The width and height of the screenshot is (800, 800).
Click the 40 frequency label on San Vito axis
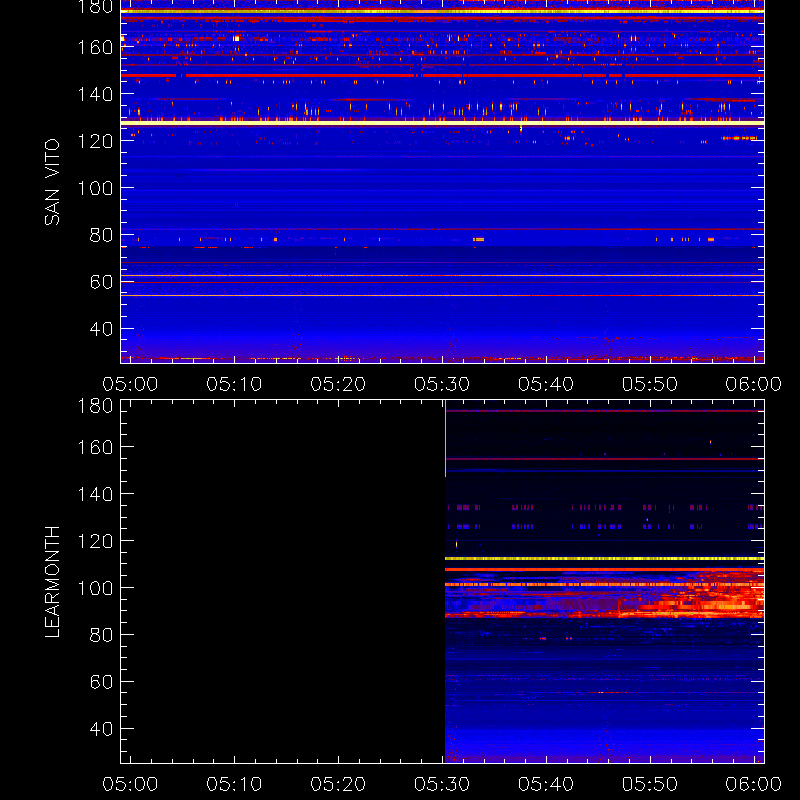pyautogui.click(x=101, y=329)
